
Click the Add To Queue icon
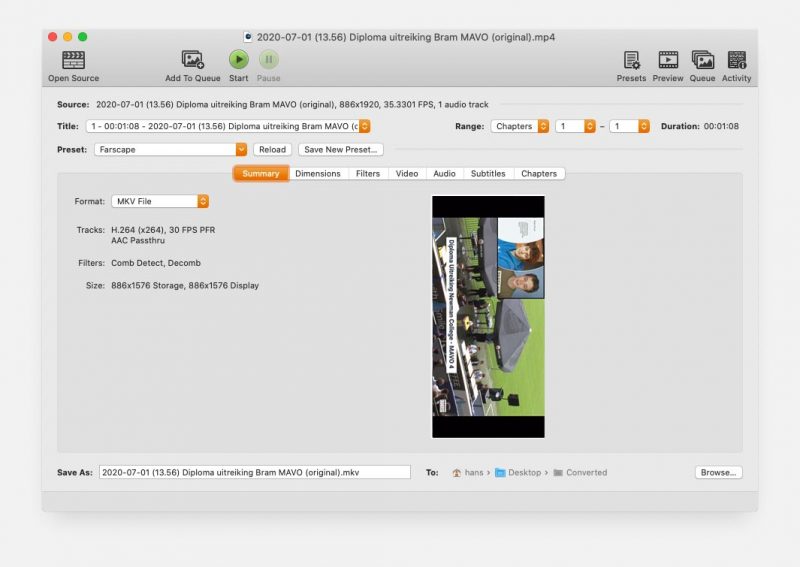coord(193,60)
